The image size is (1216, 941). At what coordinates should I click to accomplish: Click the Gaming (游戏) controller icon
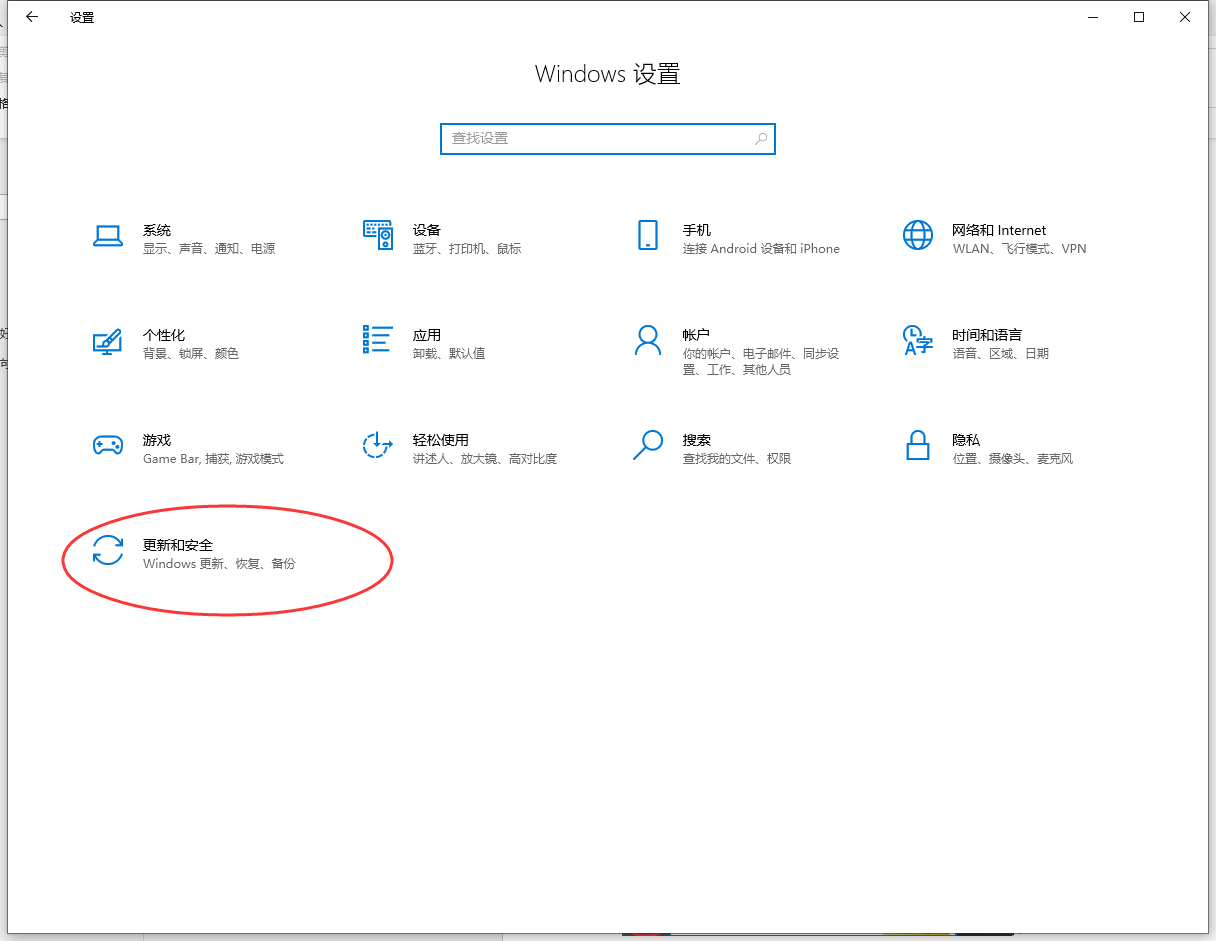click(x=107, y=446)
